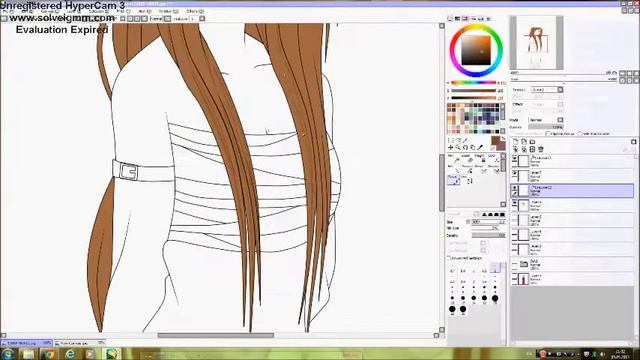Hide the Layer7 layer eye
640x360 pixels.
click(514, 173)
